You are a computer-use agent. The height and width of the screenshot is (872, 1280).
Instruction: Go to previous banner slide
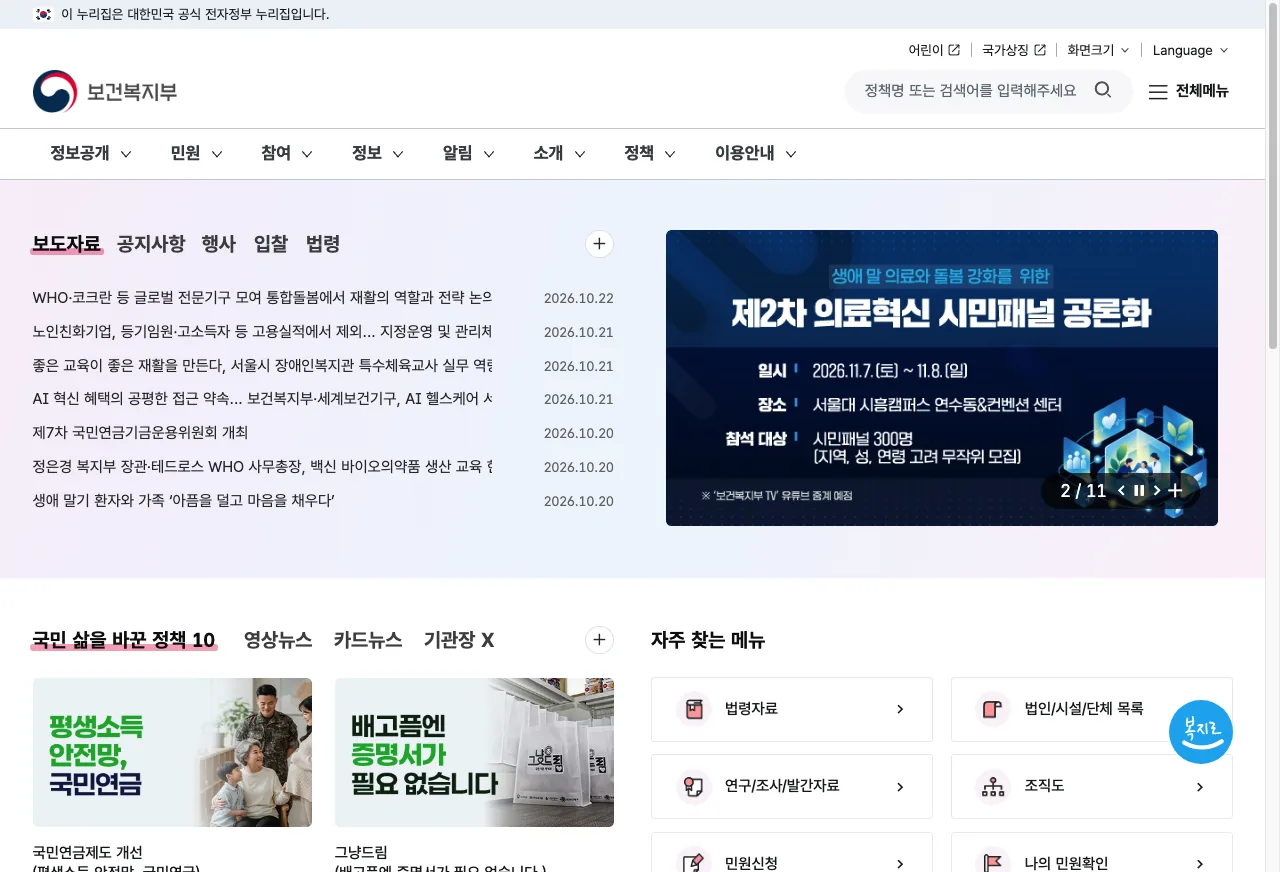[1121, 490]
